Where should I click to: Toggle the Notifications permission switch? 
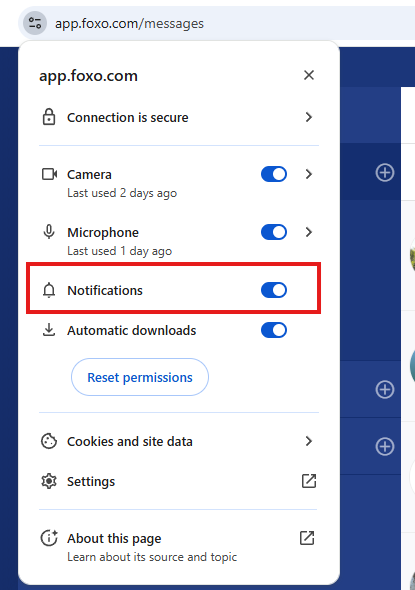pos(274,290)
